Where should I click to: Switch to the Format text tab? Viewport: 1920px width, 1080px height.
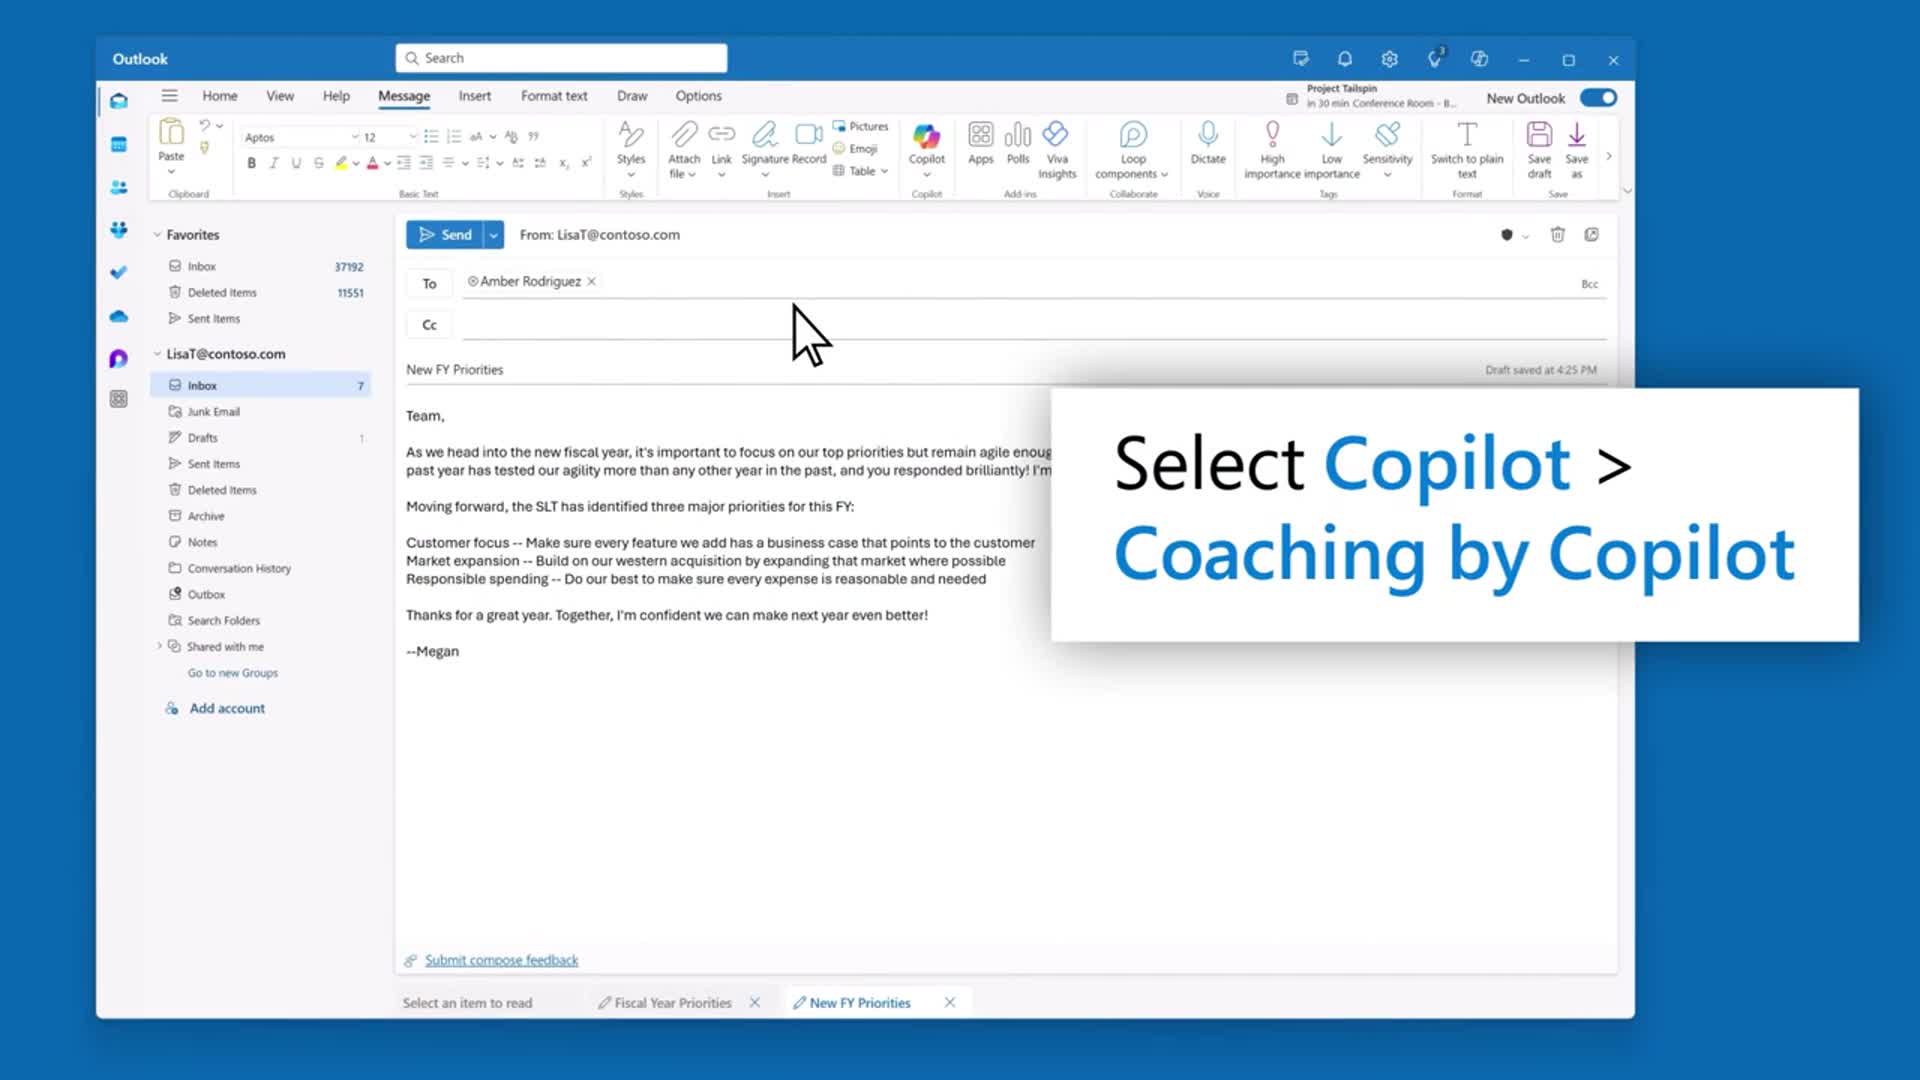(554, 96)
